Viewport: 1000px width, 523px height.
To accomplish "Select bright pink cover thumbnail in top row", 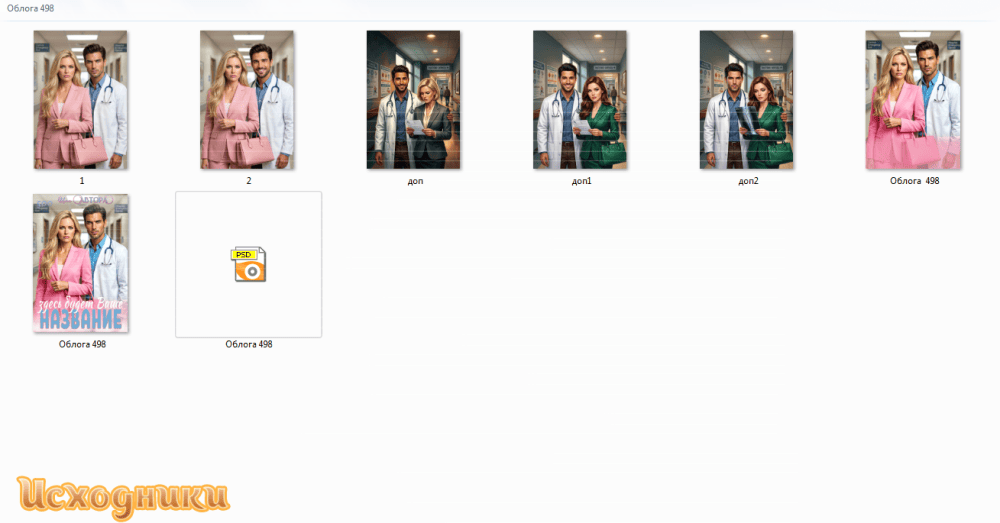I will 913,99.
